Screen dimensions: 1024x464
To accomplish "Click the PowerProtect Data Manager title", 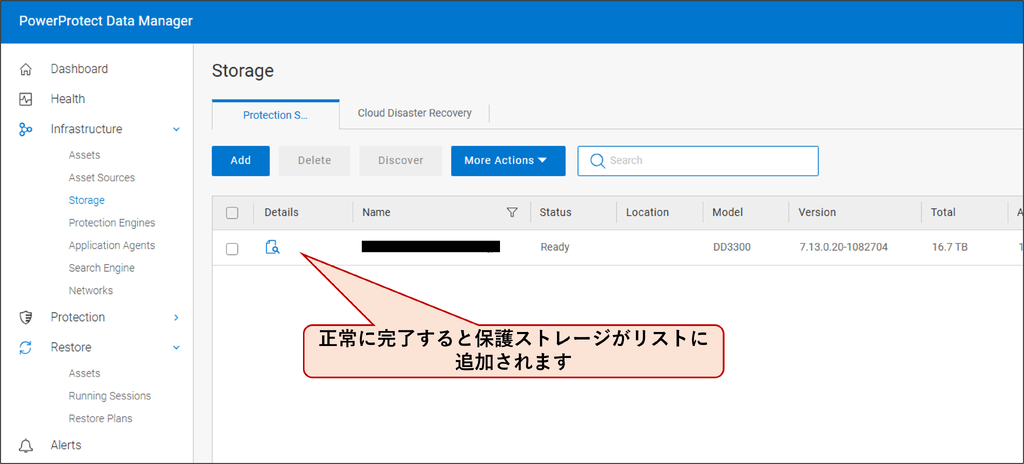I will point(106,21).
